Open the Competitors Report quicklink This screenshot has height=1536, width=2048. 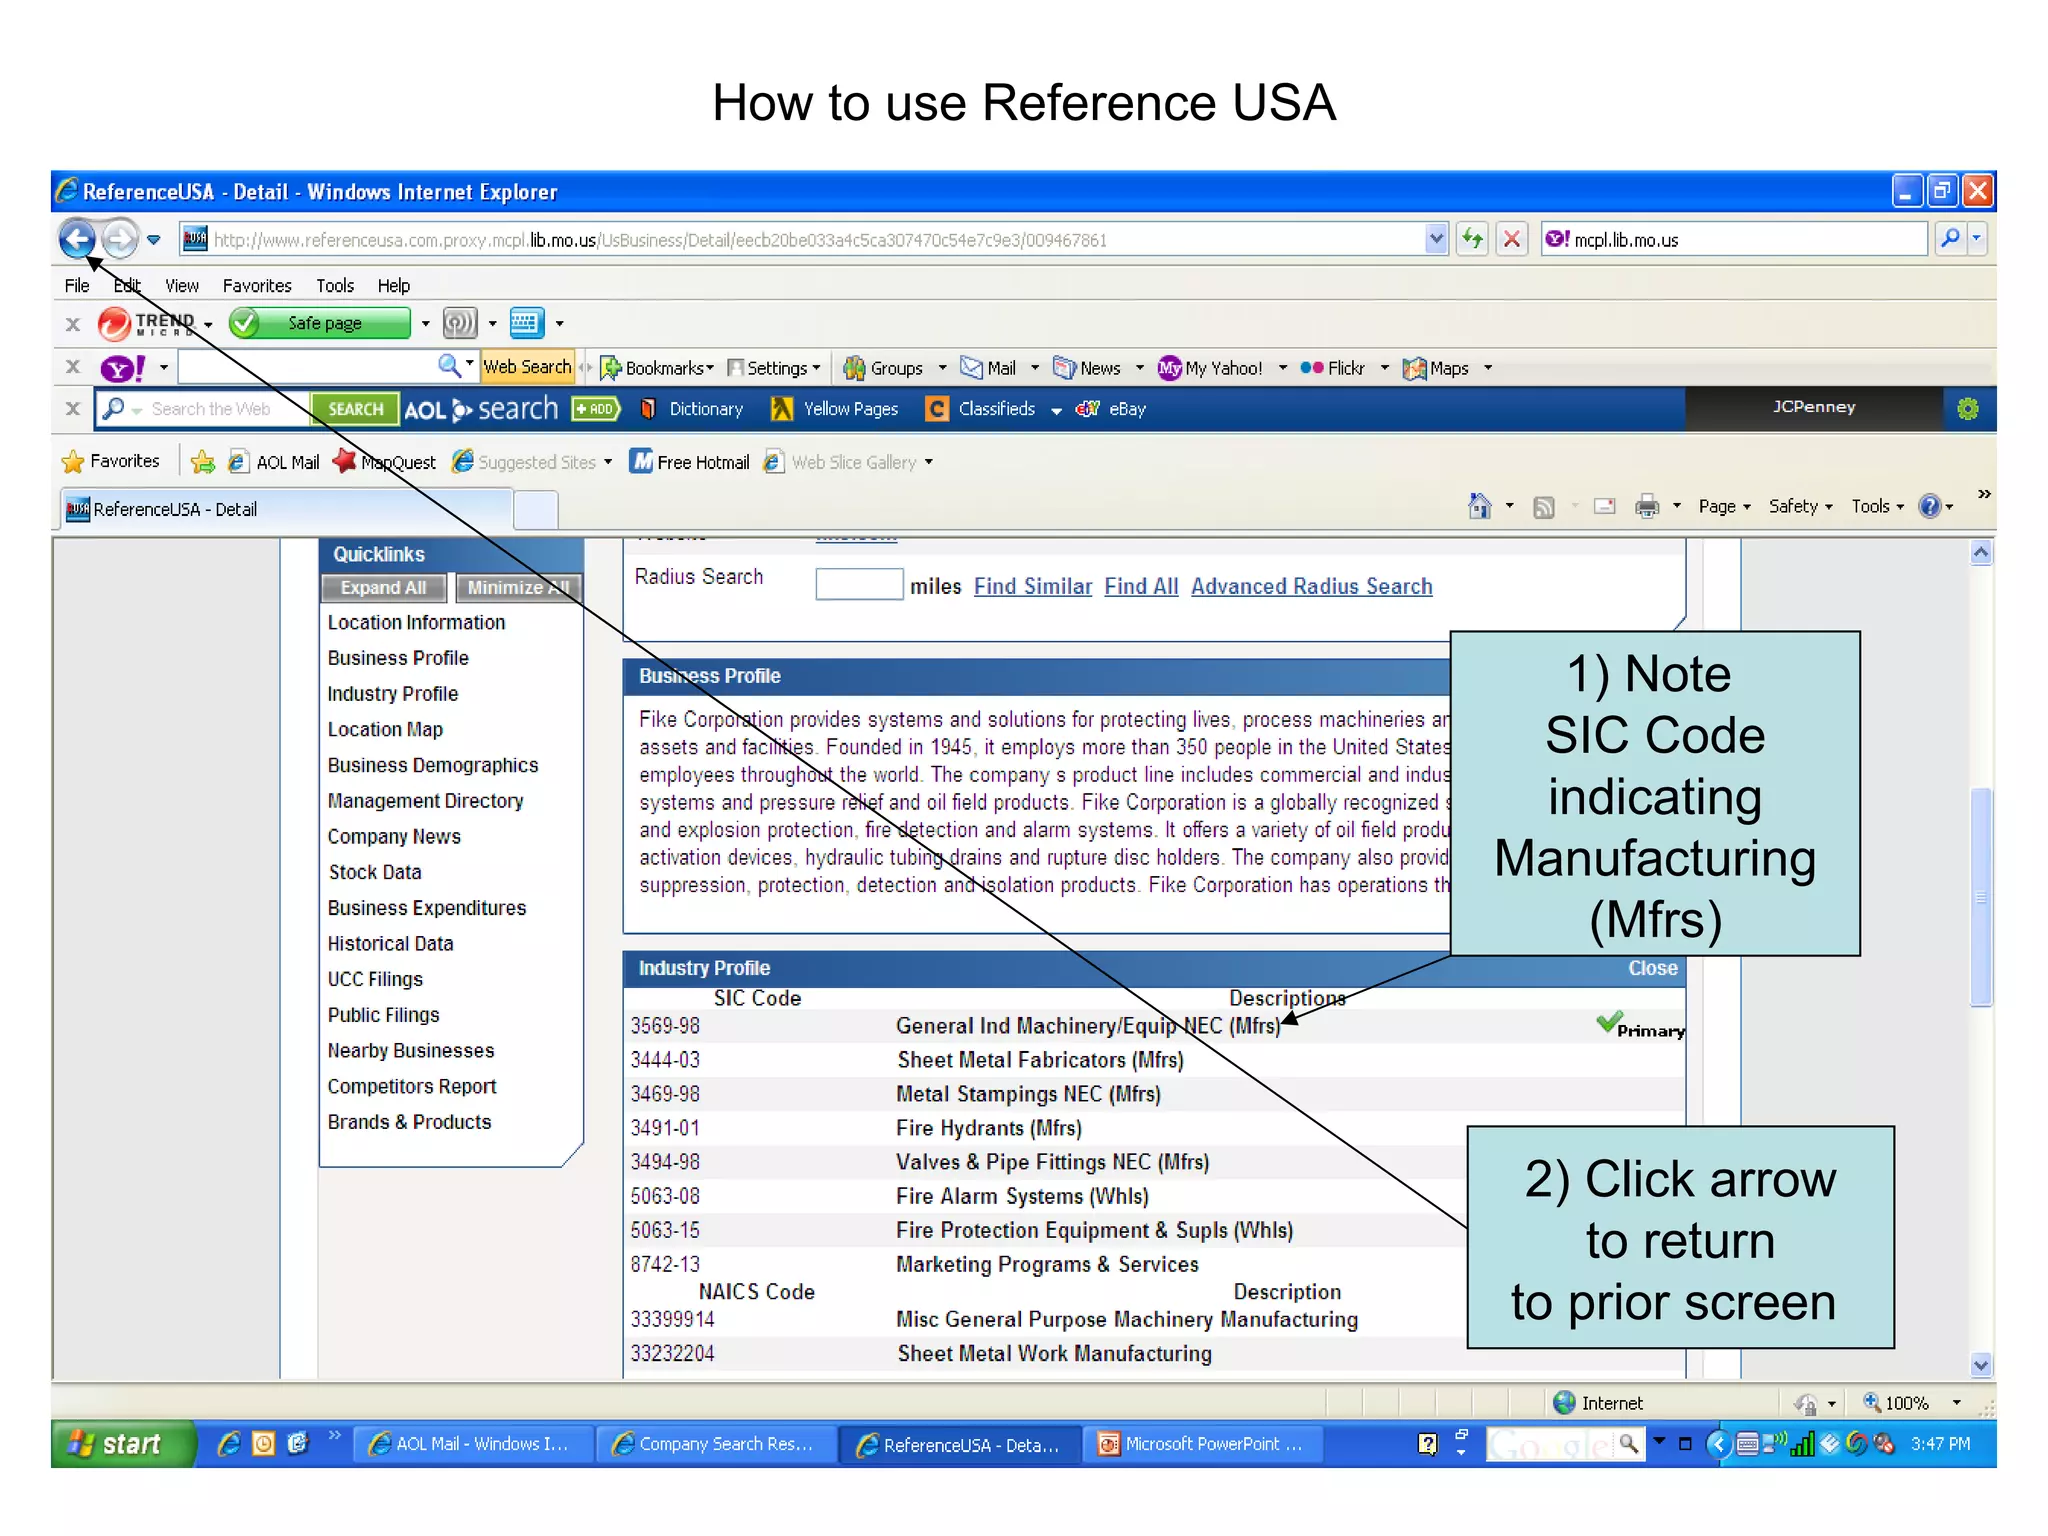click(411, 1086)
